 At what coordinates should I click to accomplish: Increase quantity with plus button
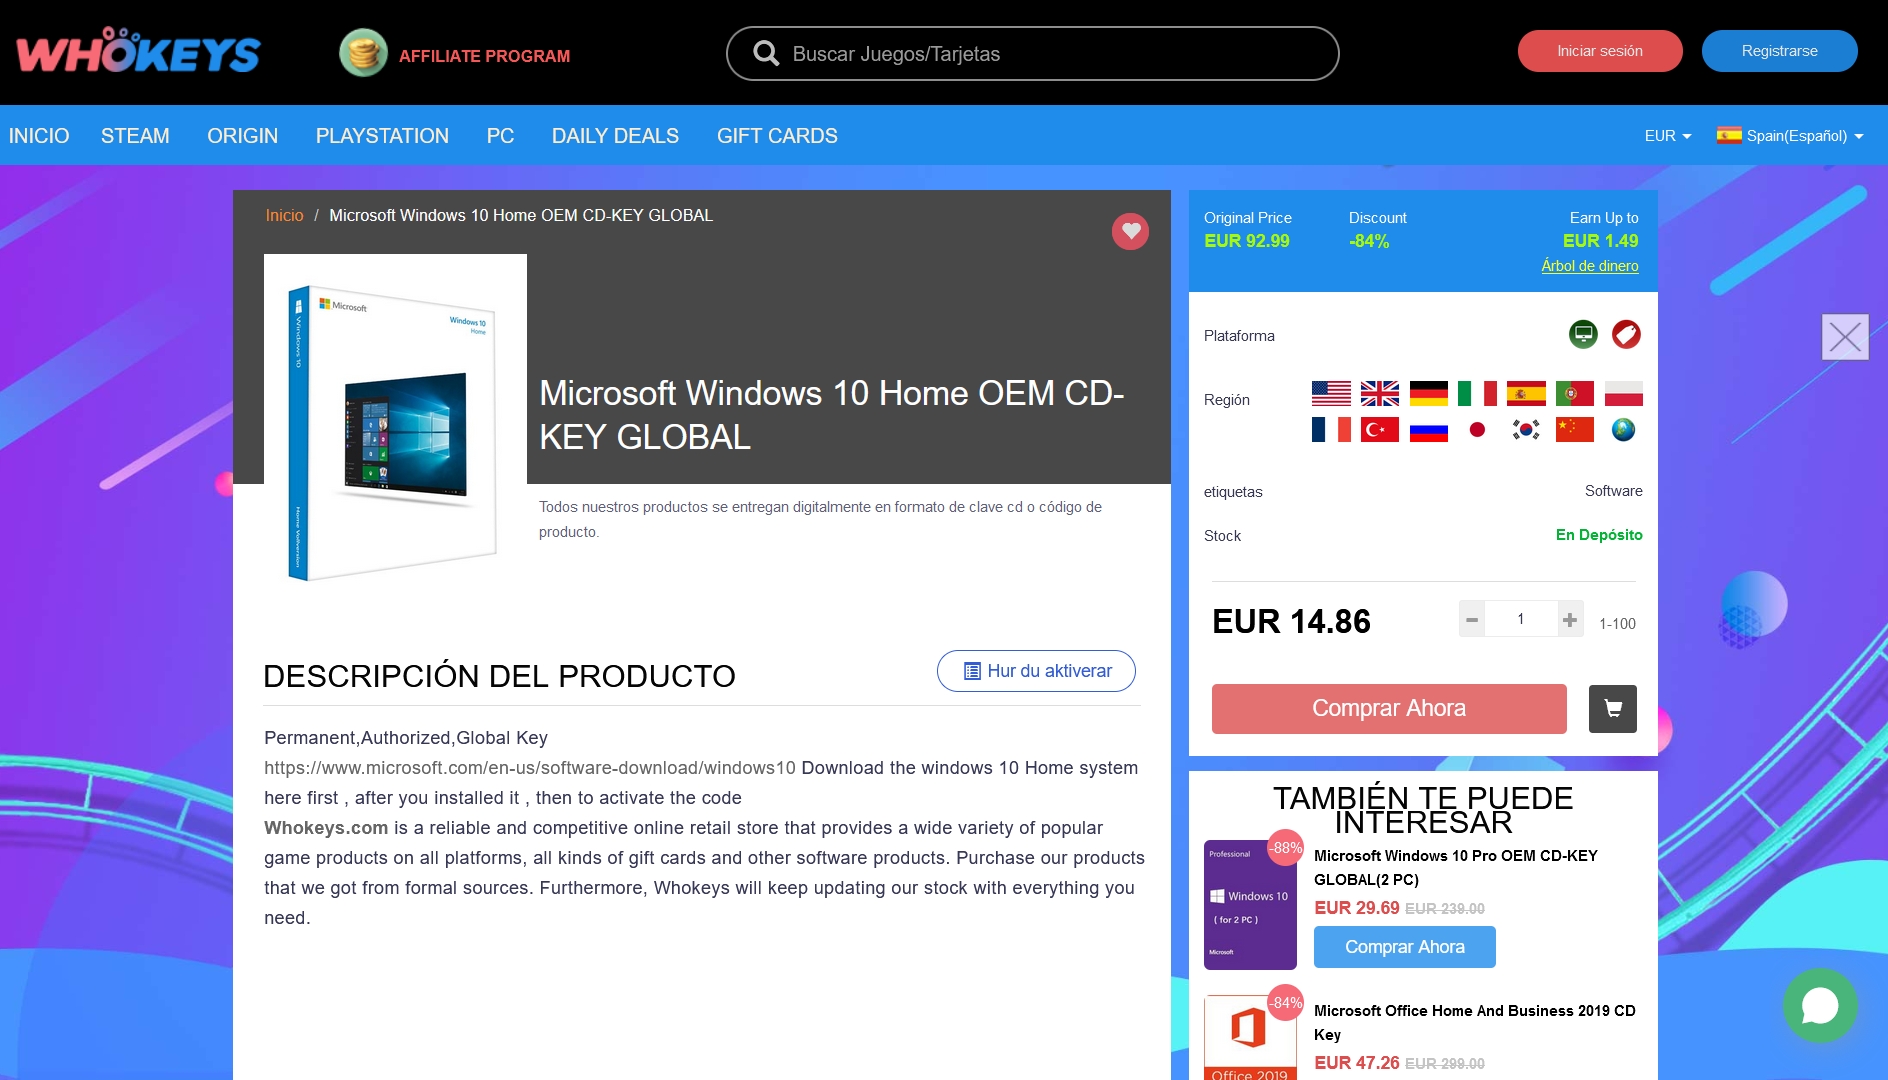tap(1570, 620)
